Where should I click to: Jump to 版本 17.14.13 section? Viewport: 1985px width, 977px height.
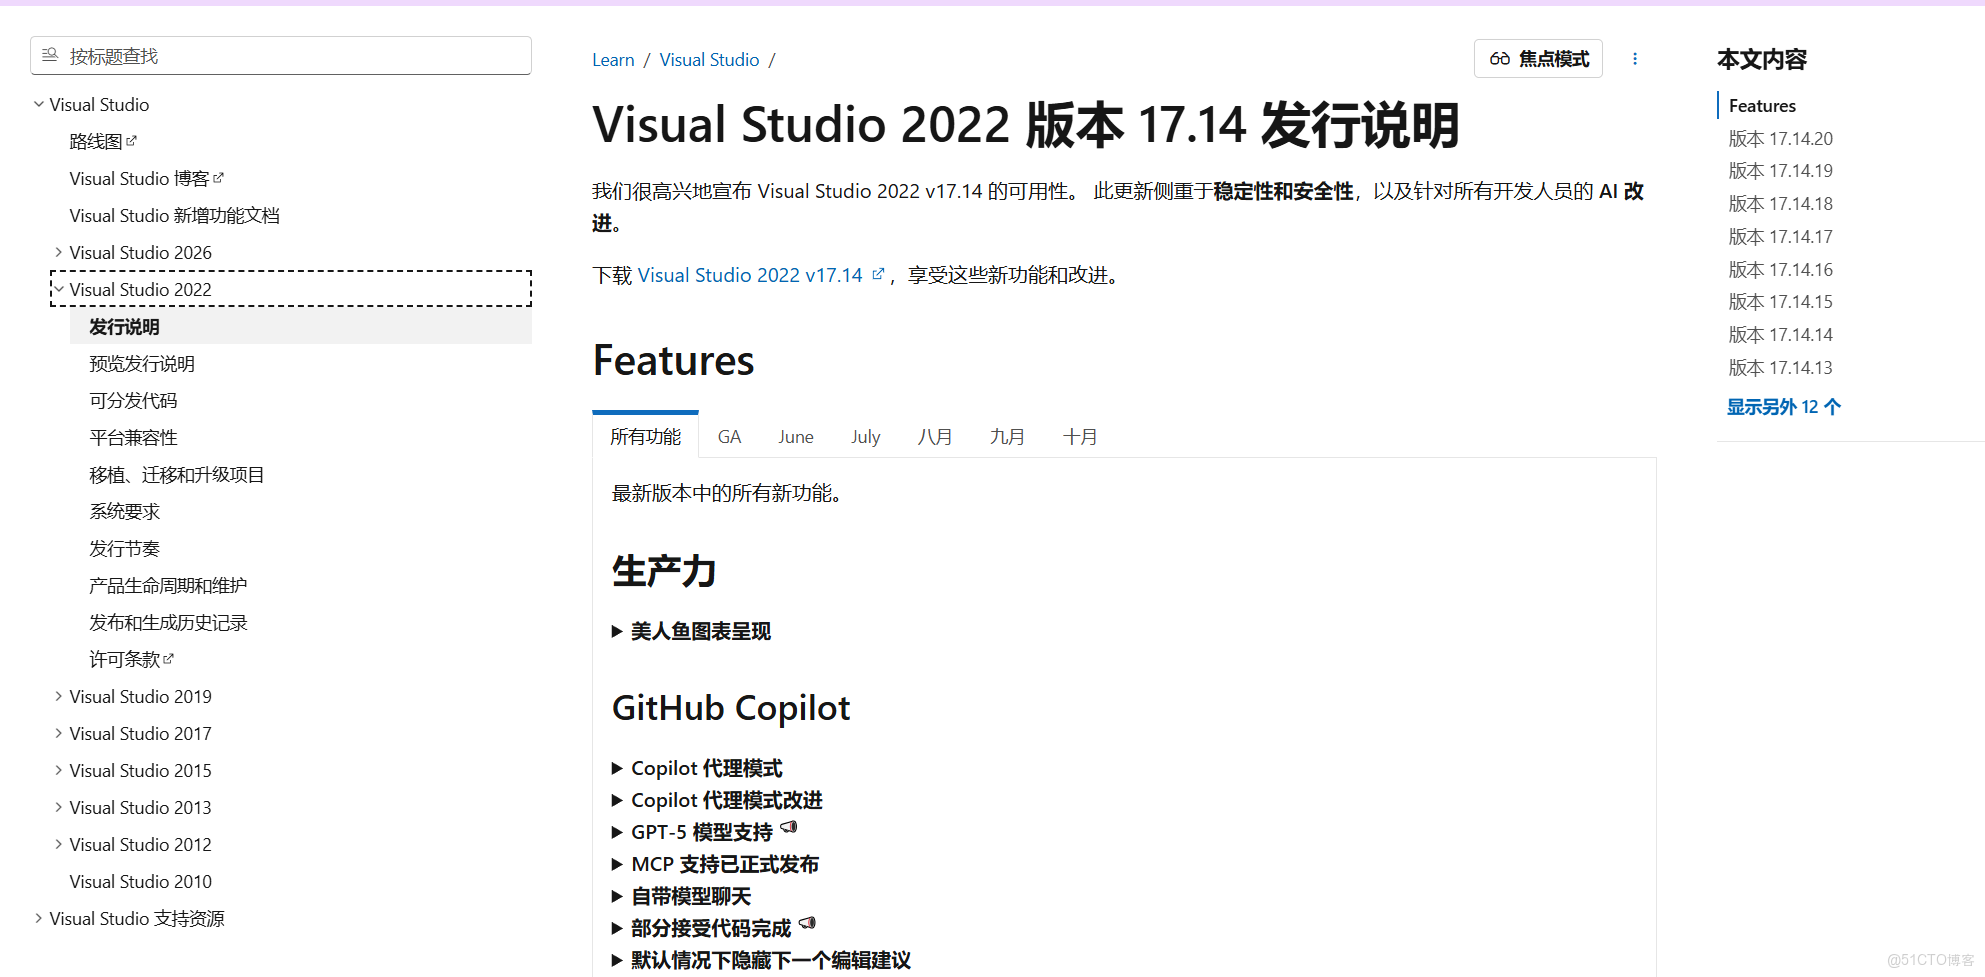point(1780,367)
